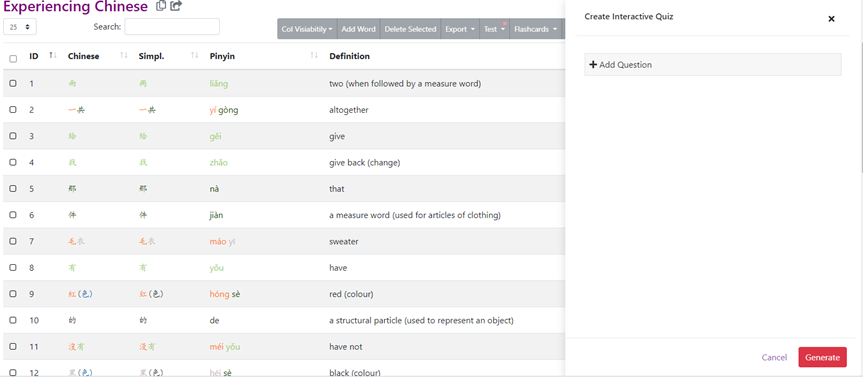Screen dimensions: 863x377
Task: Sort the Simpl. column using arrows
Action: click(x=195, y=56)
